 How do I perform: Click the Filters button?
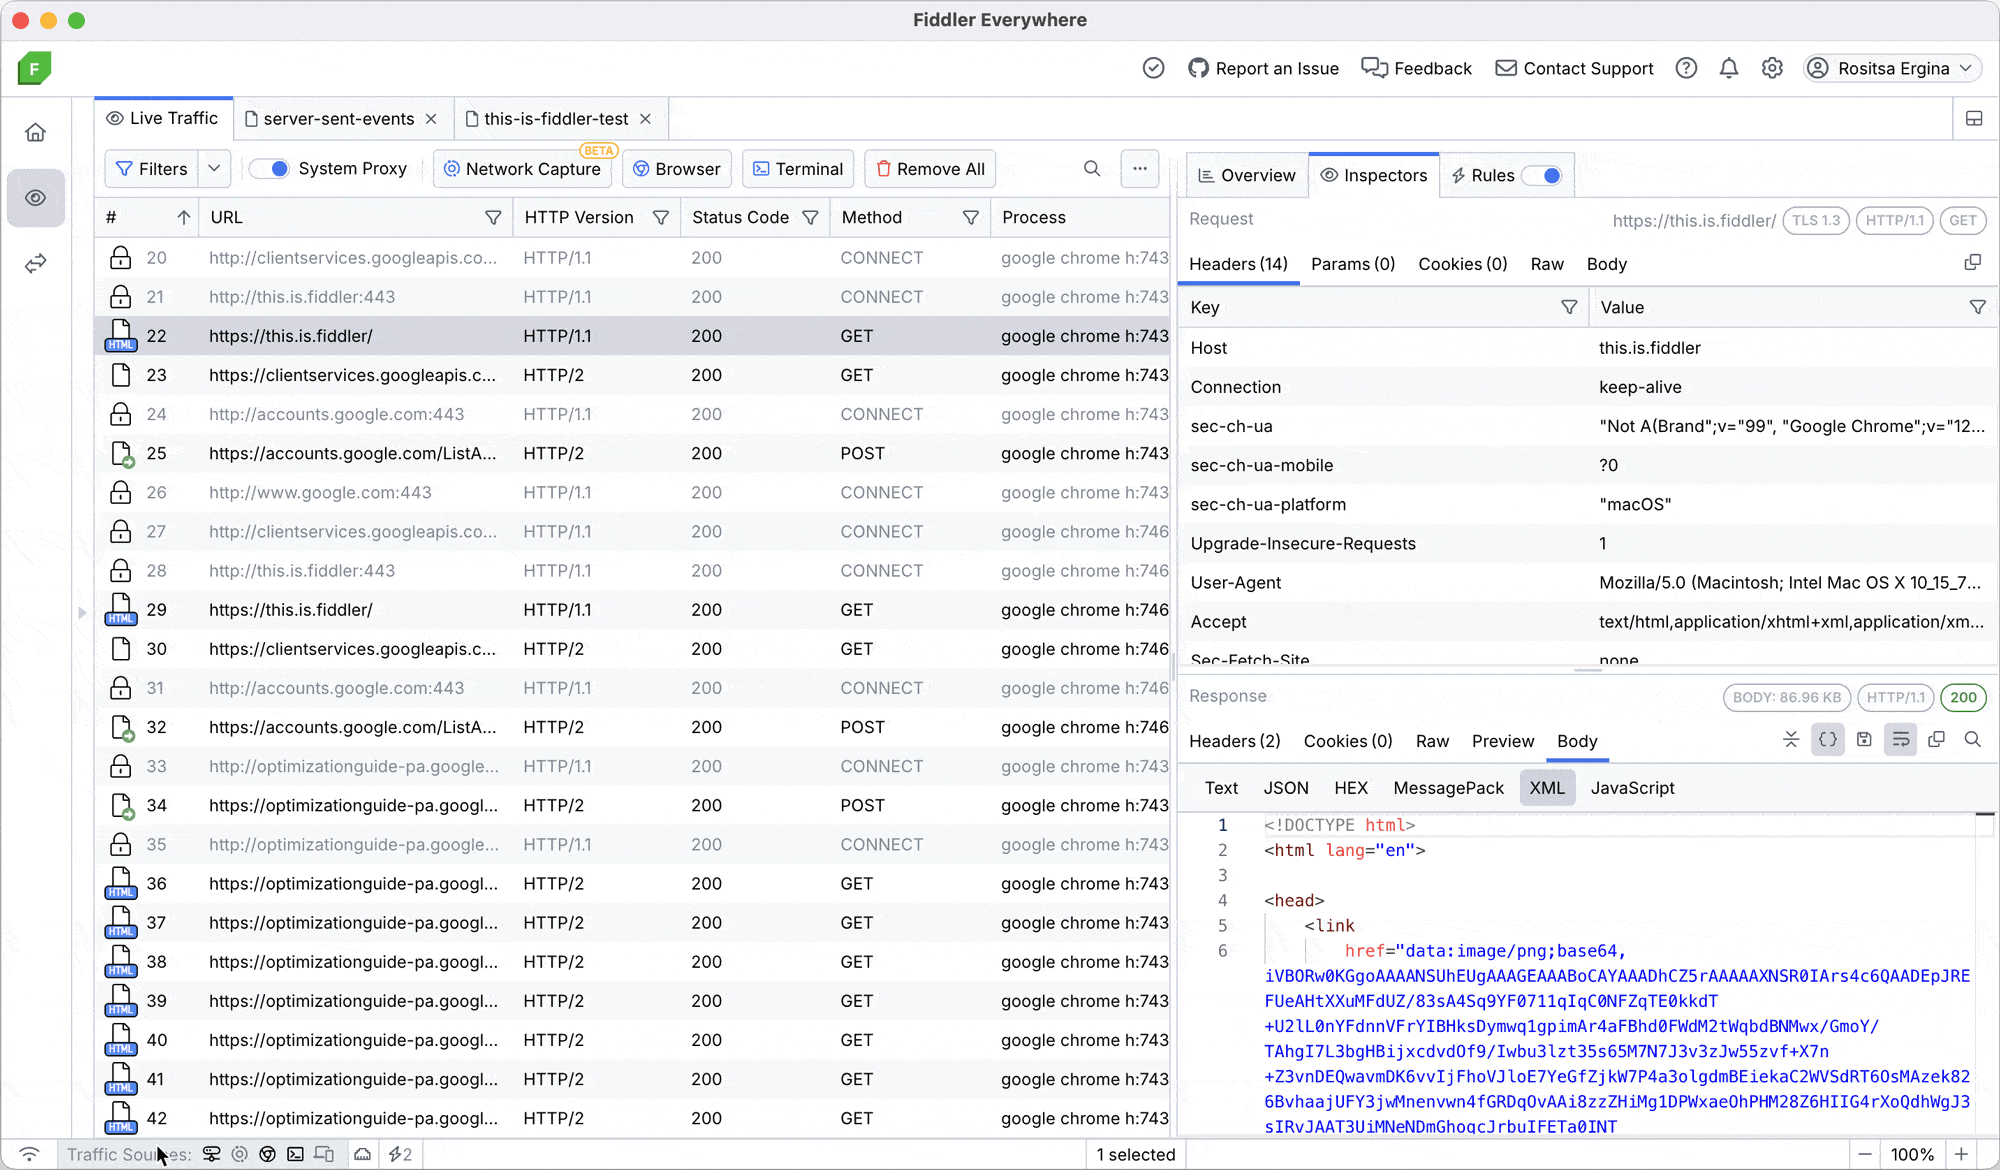152,169
